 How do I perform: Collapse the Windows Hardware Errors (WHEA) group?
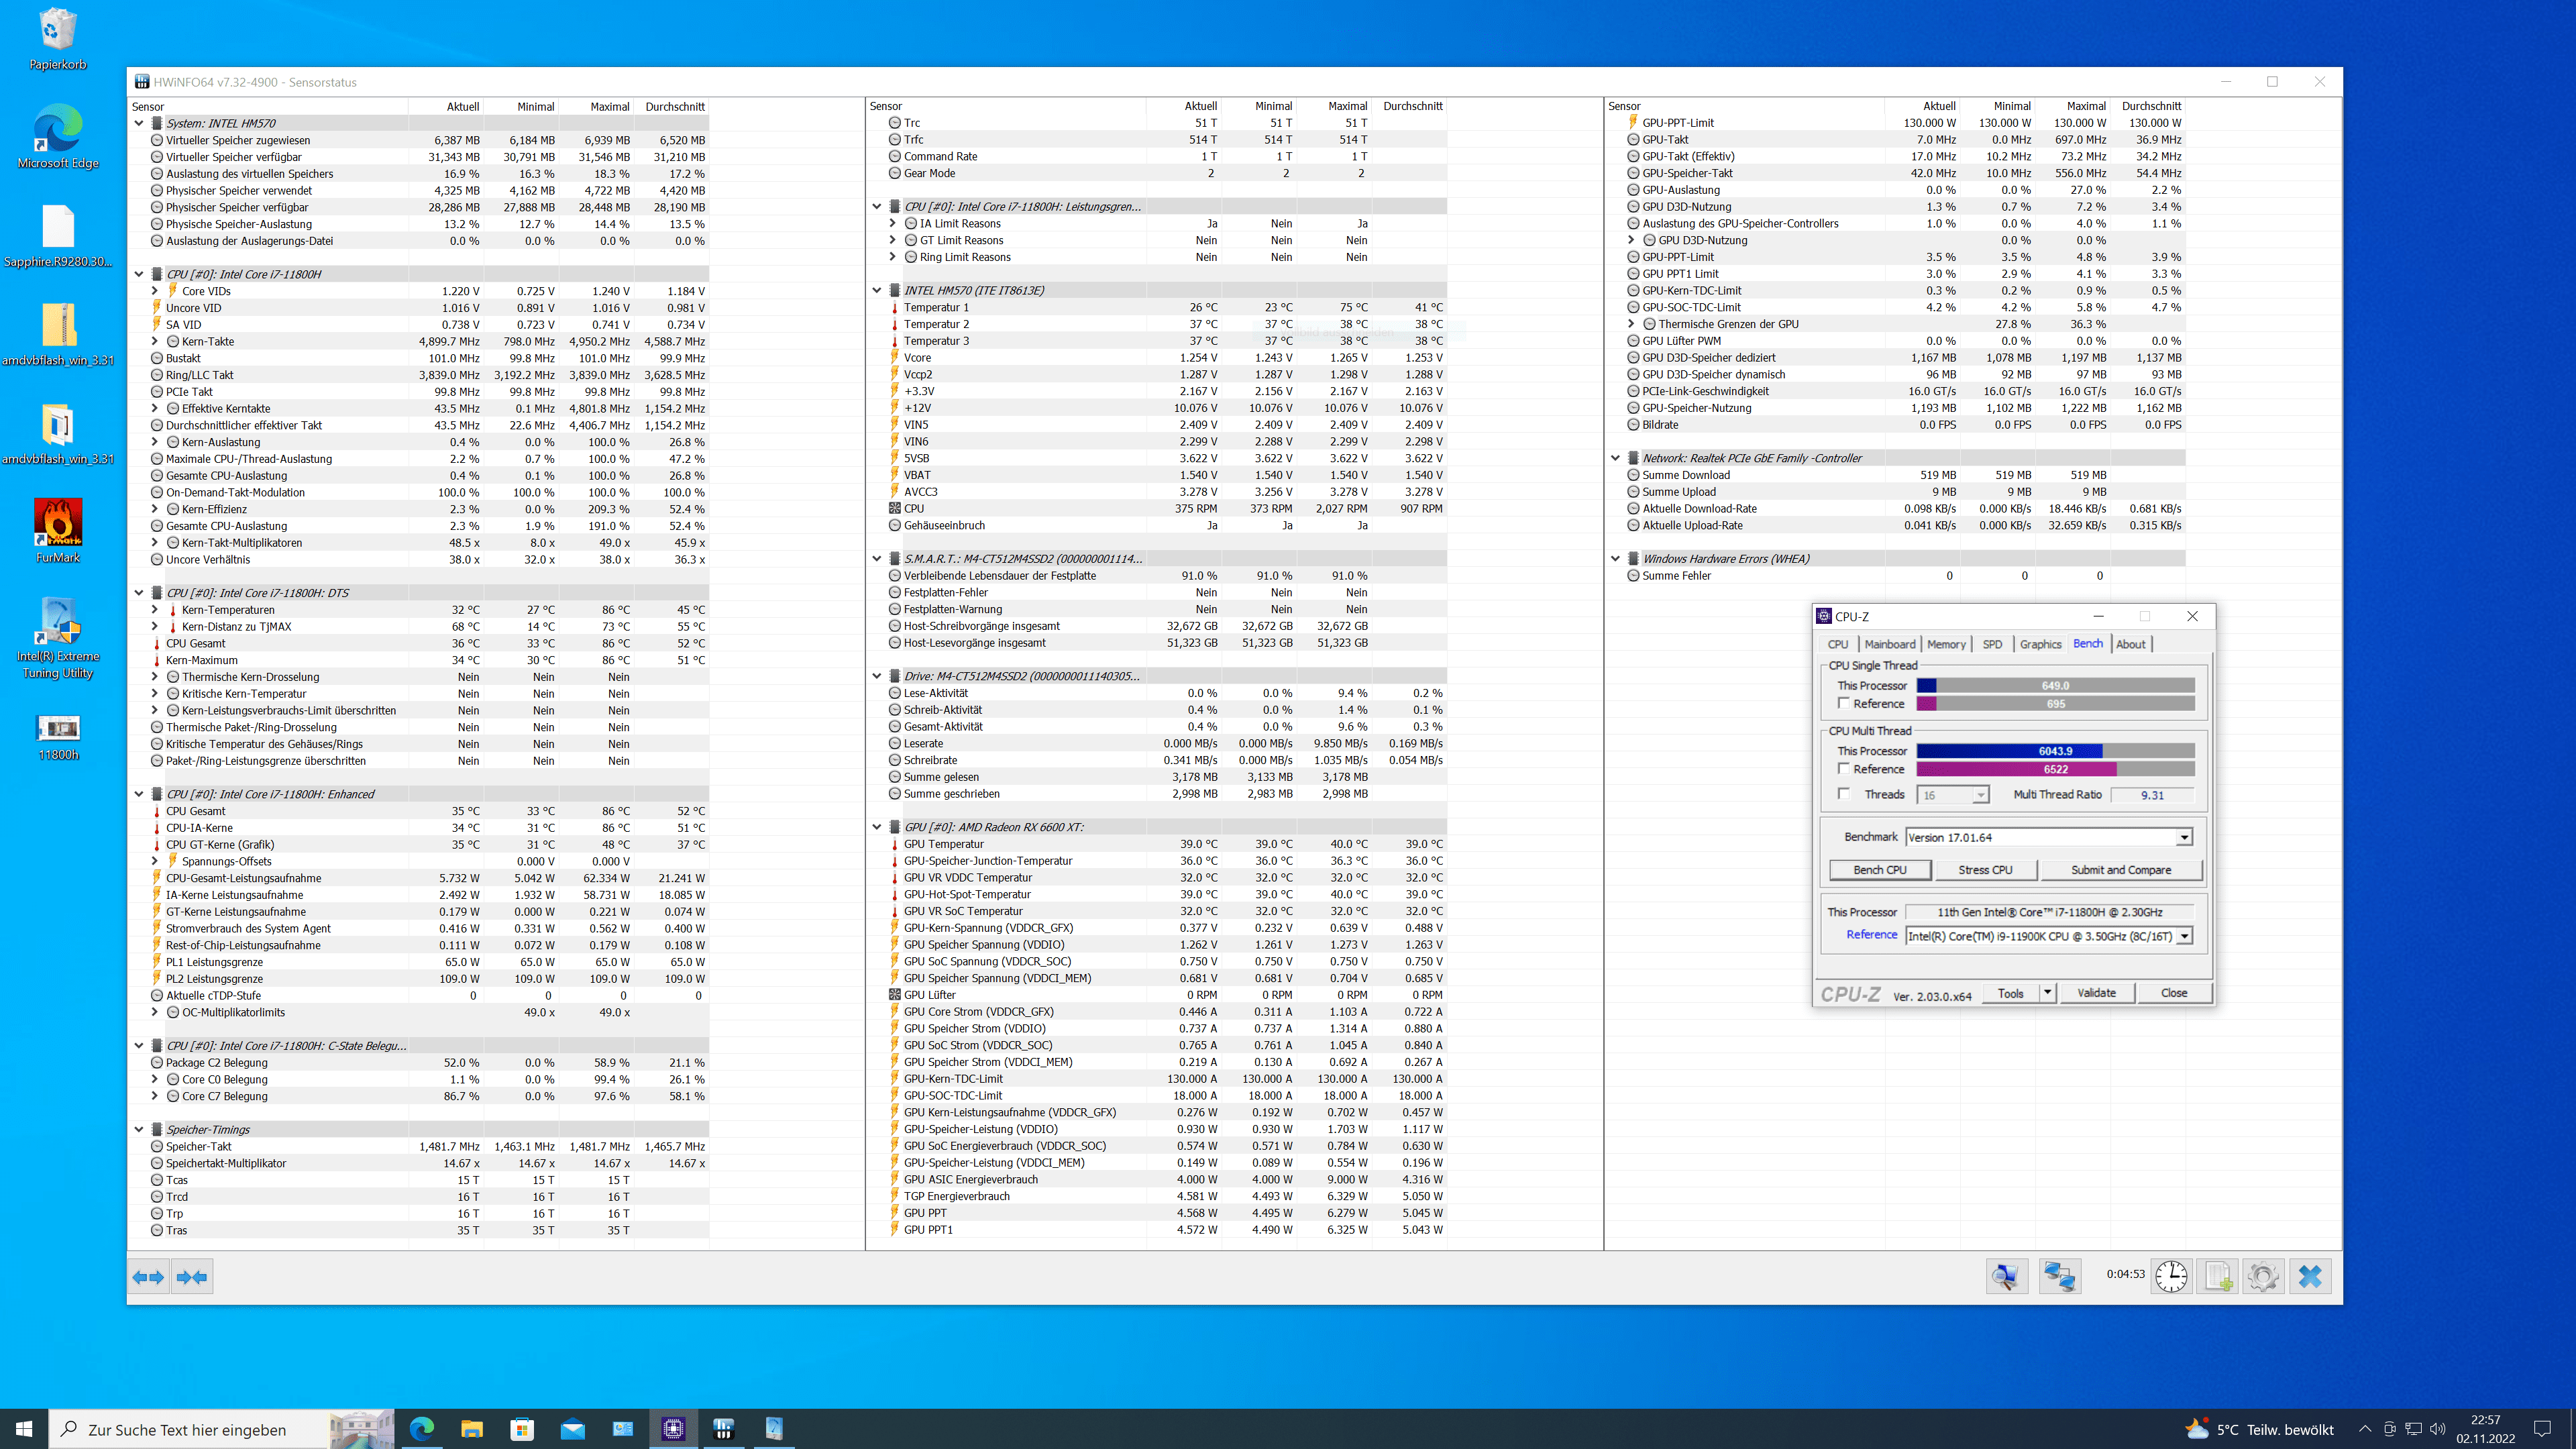1615,559
